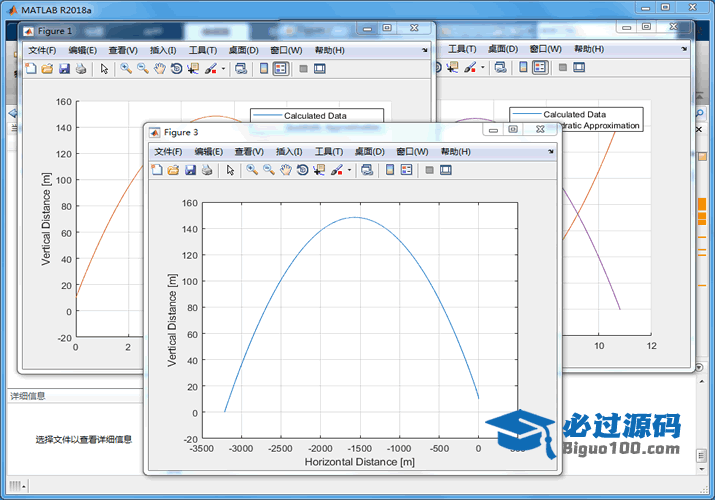Toggle Rotate 3D tool in Figure 3
The image size is (715, 500).
click(302, 170)
